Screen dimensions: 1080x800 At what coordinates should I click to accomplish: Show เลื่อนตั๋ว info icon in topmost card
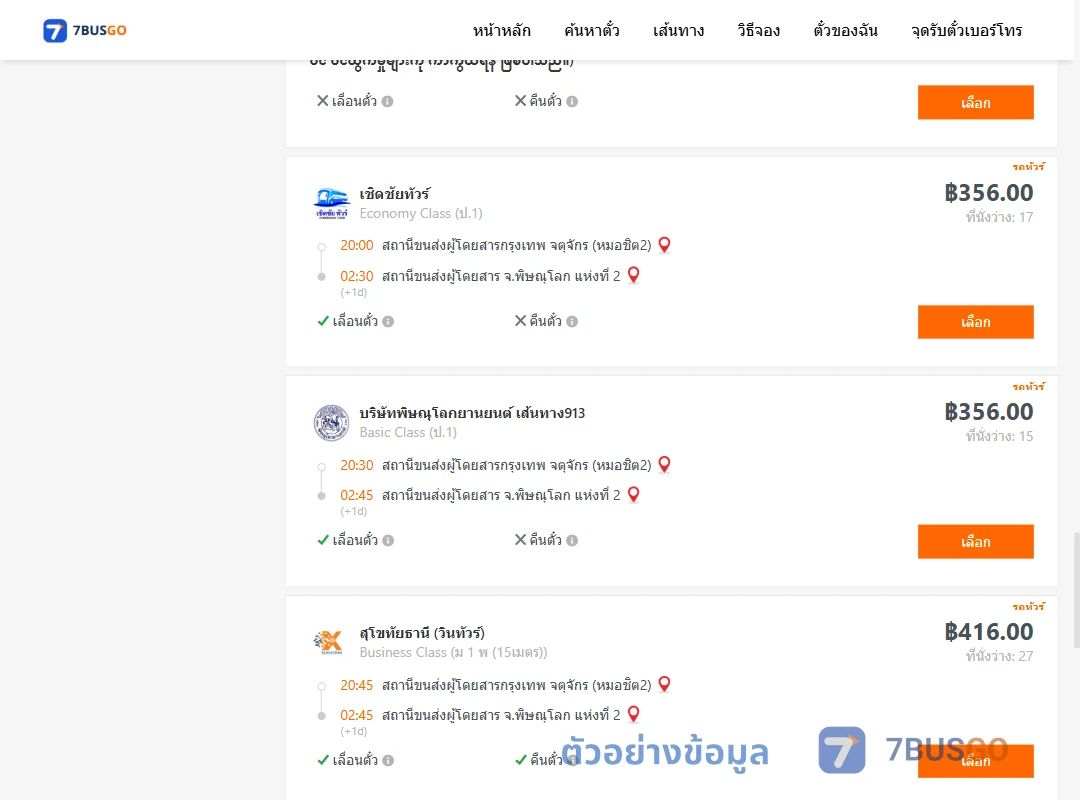pyautogui.click(x=388, y=101)
